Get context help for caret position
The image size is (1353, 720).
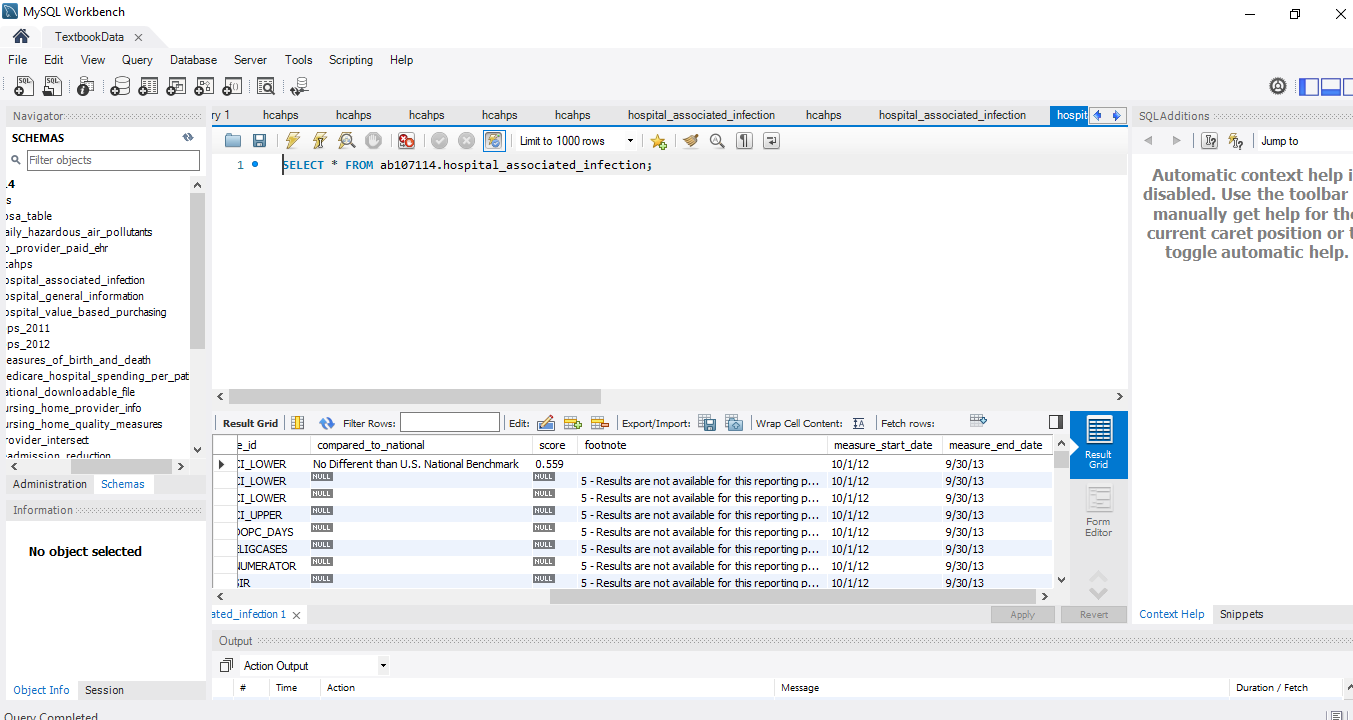tap(1210, 141)
